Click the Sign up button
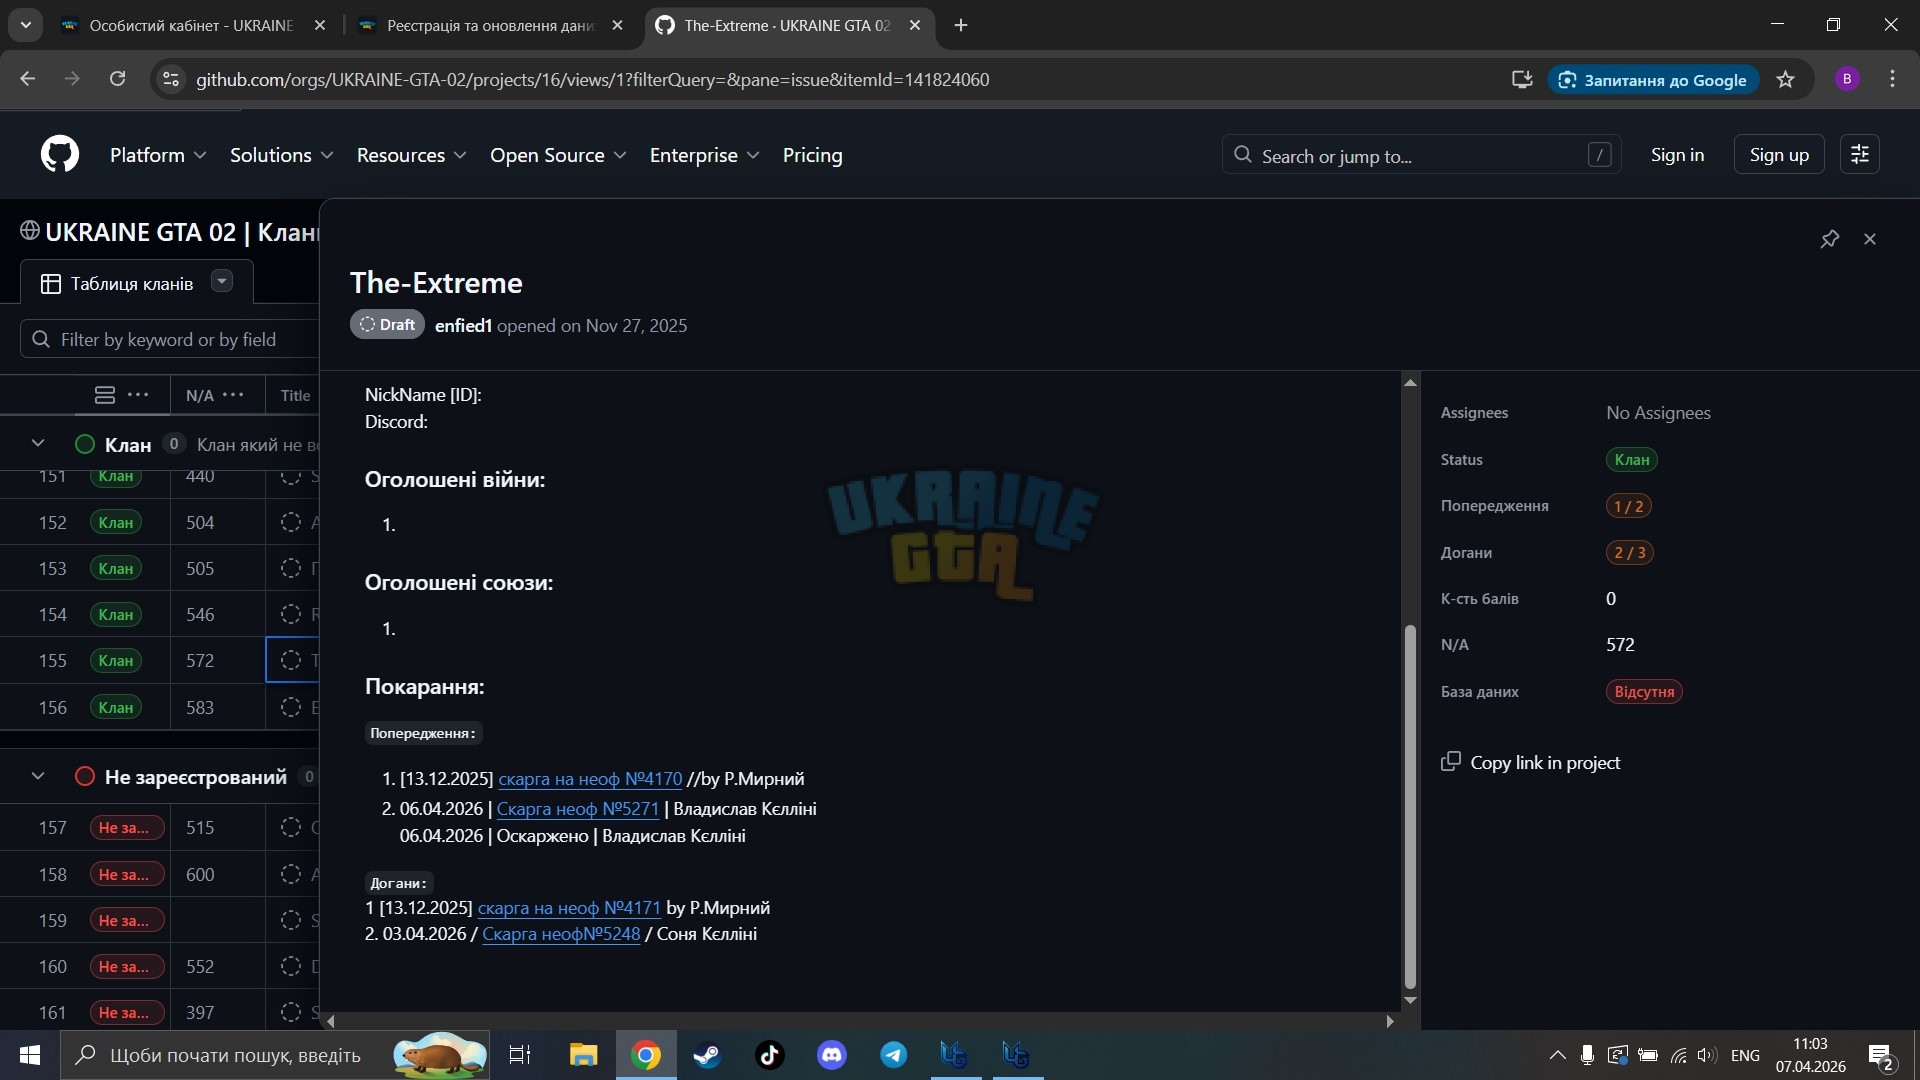Image resolution: width=1920 pixels, height=1080 pixels. click(x=1779, y=155)
